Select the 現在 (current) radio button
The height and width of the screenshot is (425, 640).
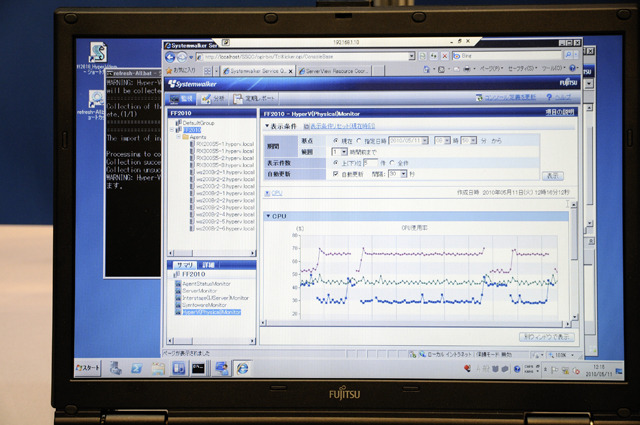(336, 140)
